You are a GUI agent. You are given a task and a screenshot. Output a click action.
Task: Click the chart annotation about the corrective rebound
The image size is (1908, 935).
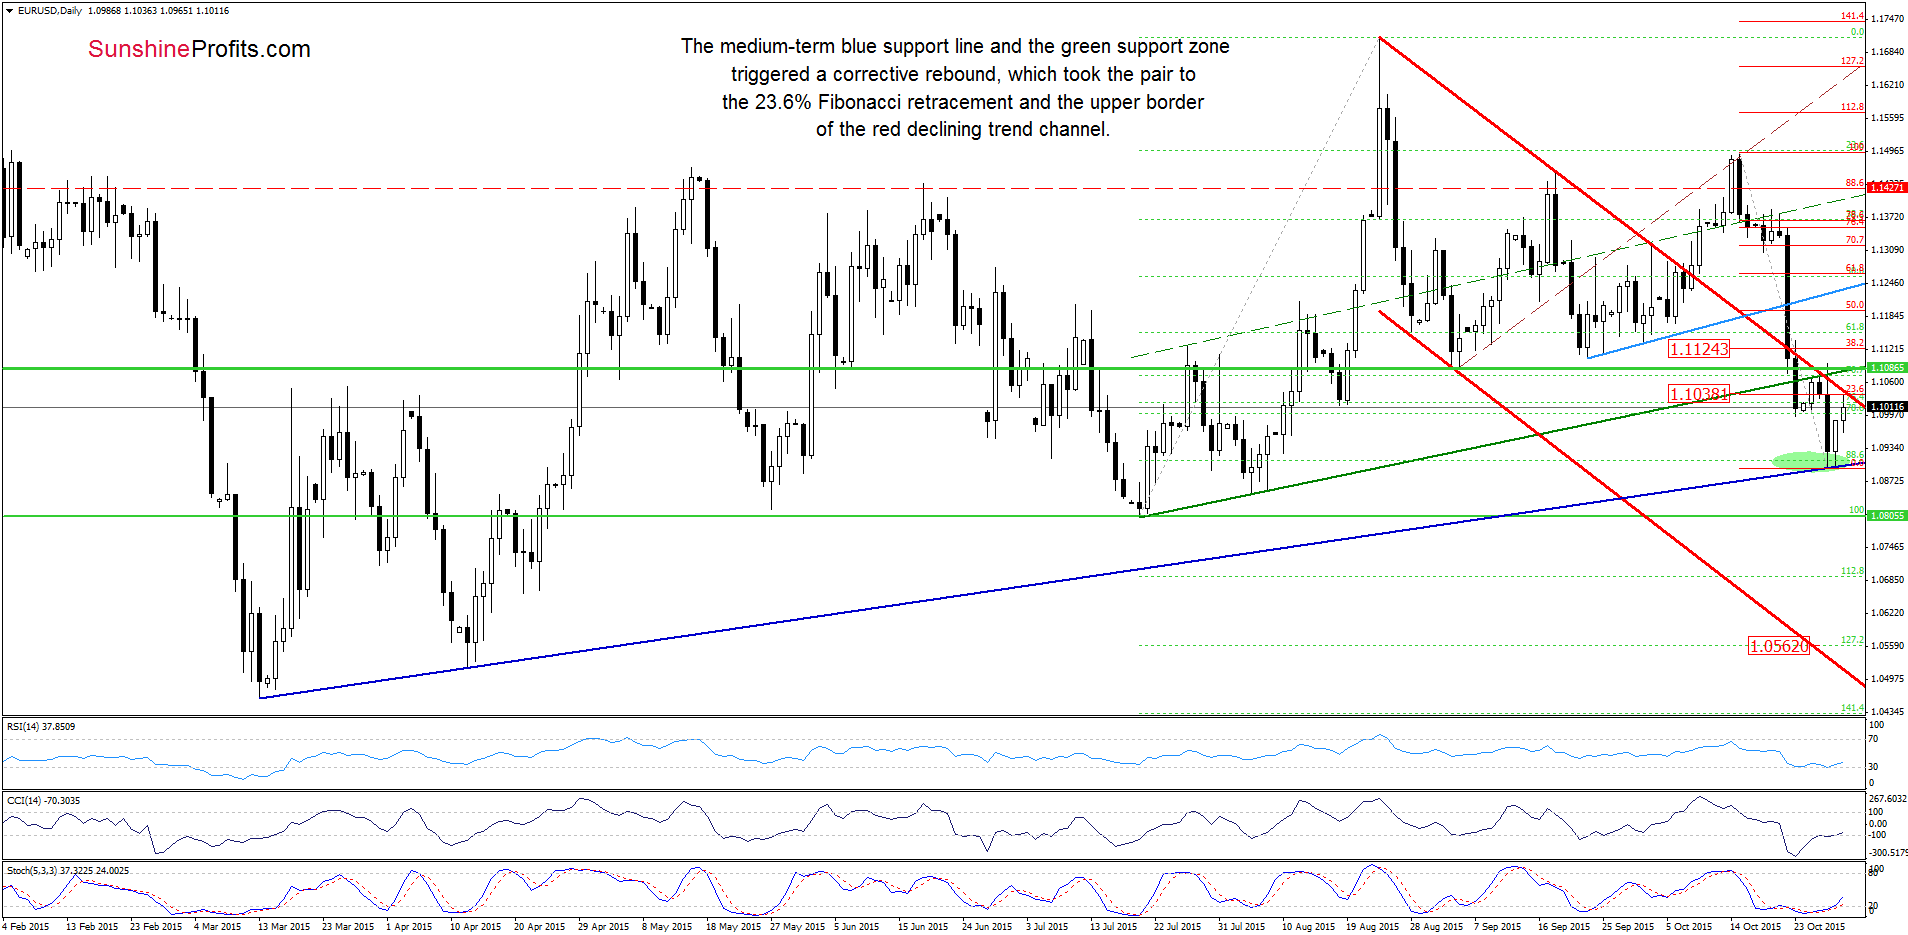[x=956, y=88]
